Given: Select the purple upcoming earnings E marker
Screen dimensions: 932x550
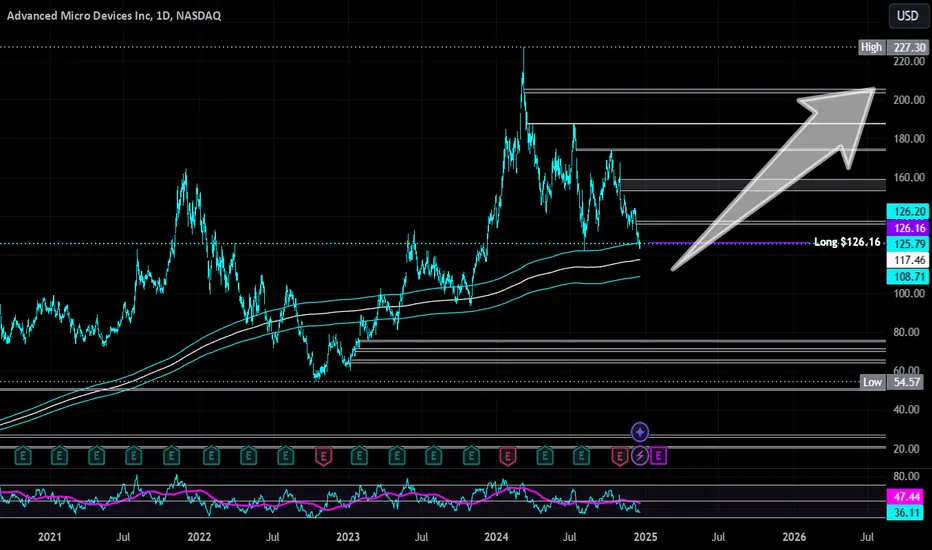Looking at the screenshot, I should pyautogui.click(x=658, y=456).
